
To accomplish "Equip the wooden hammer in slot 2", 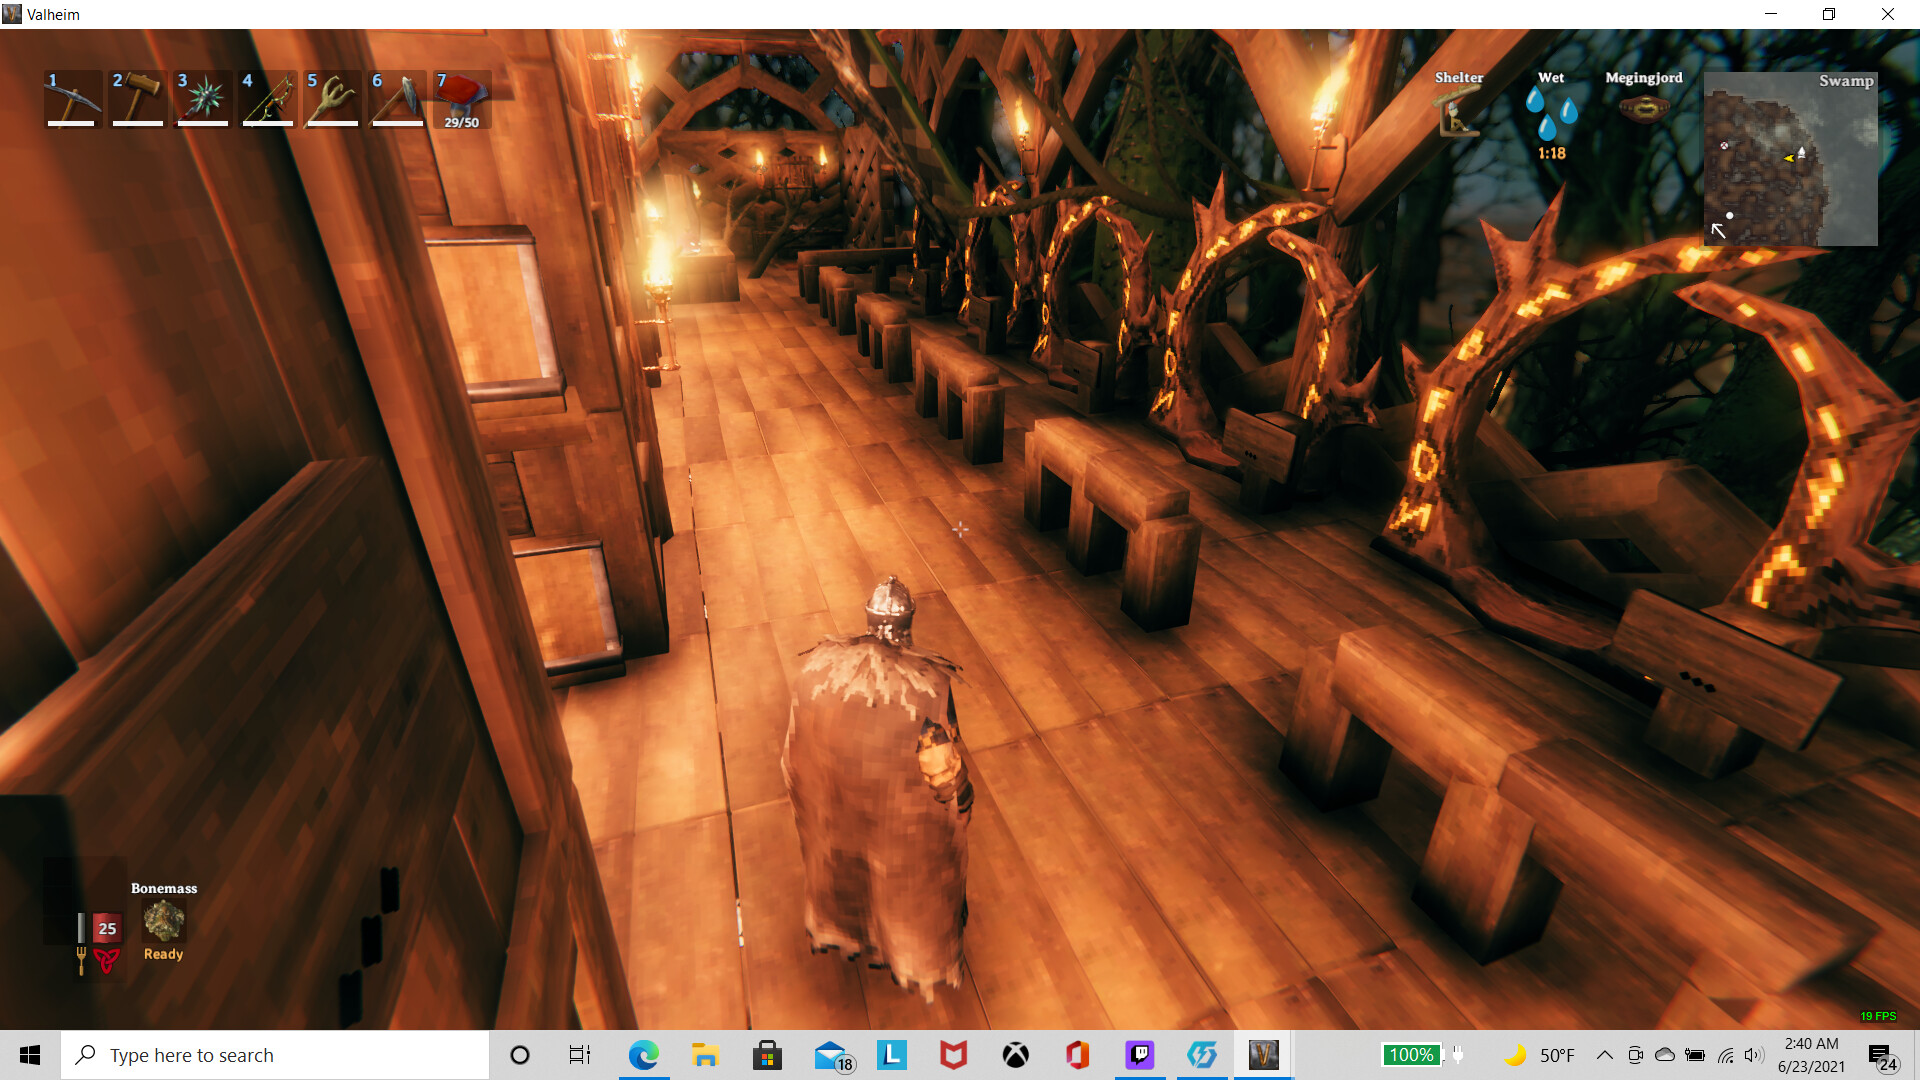I will pos(138,99).
